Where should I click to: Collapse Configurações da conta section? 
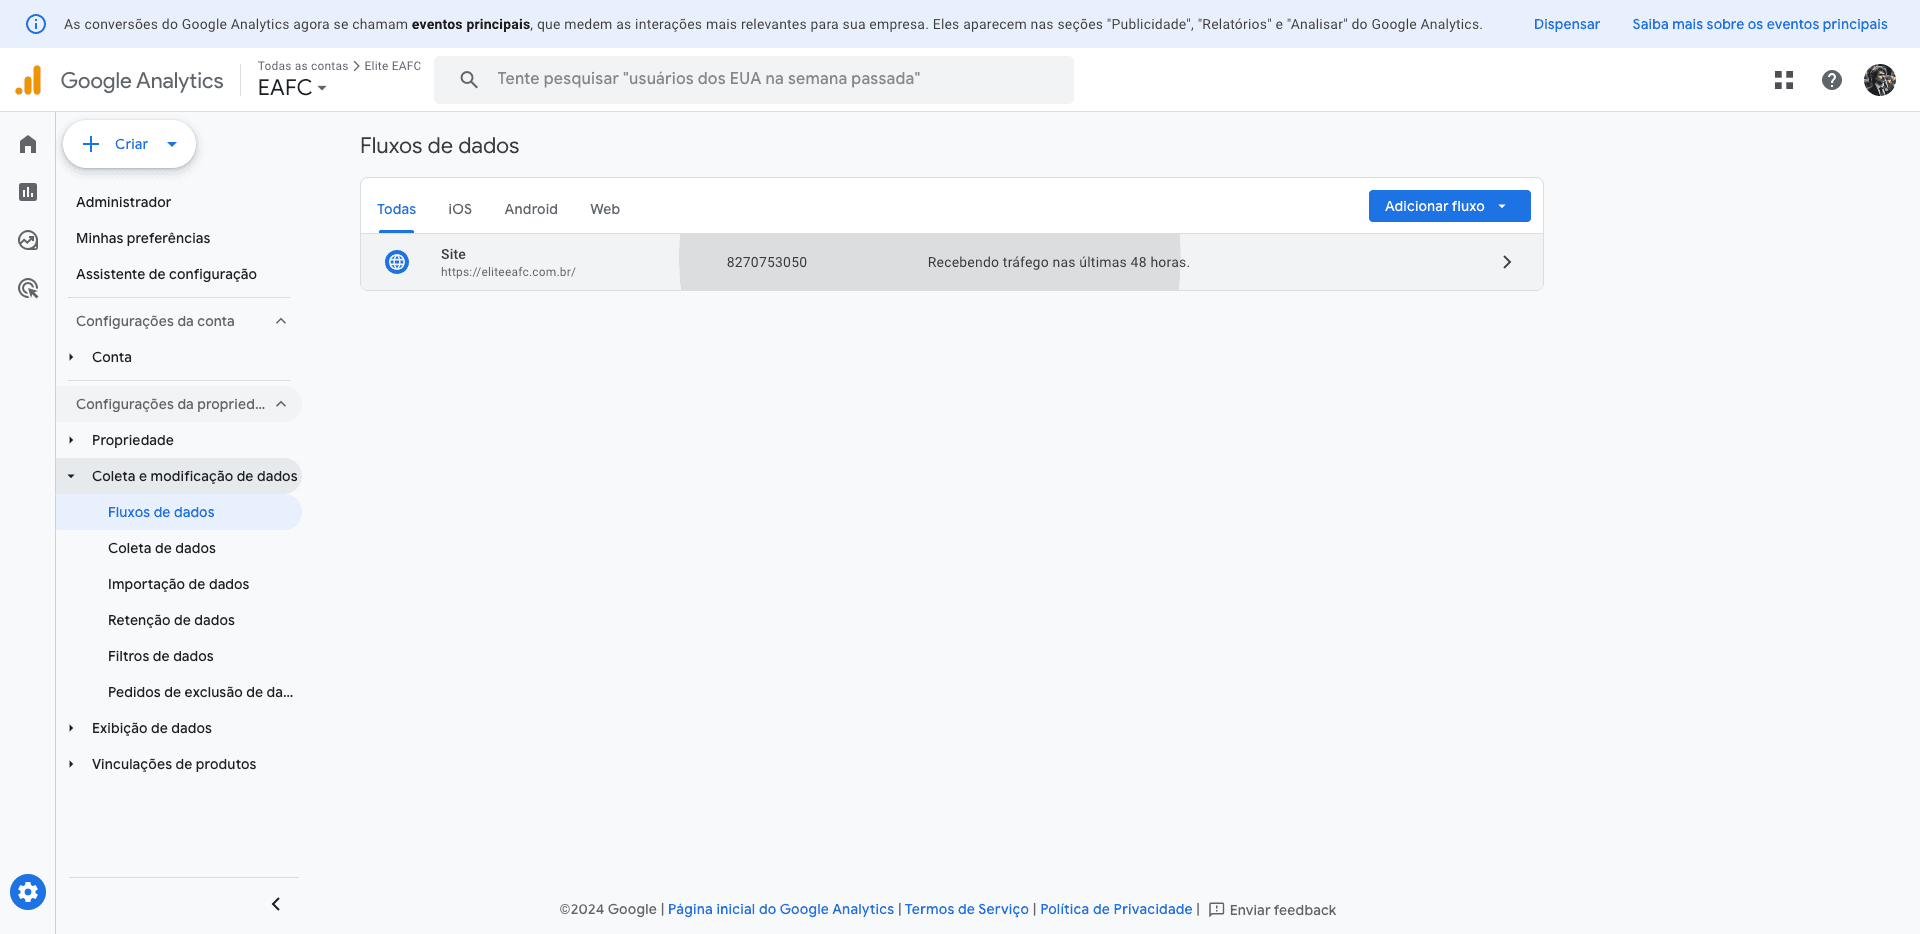[x=281, y=321]
